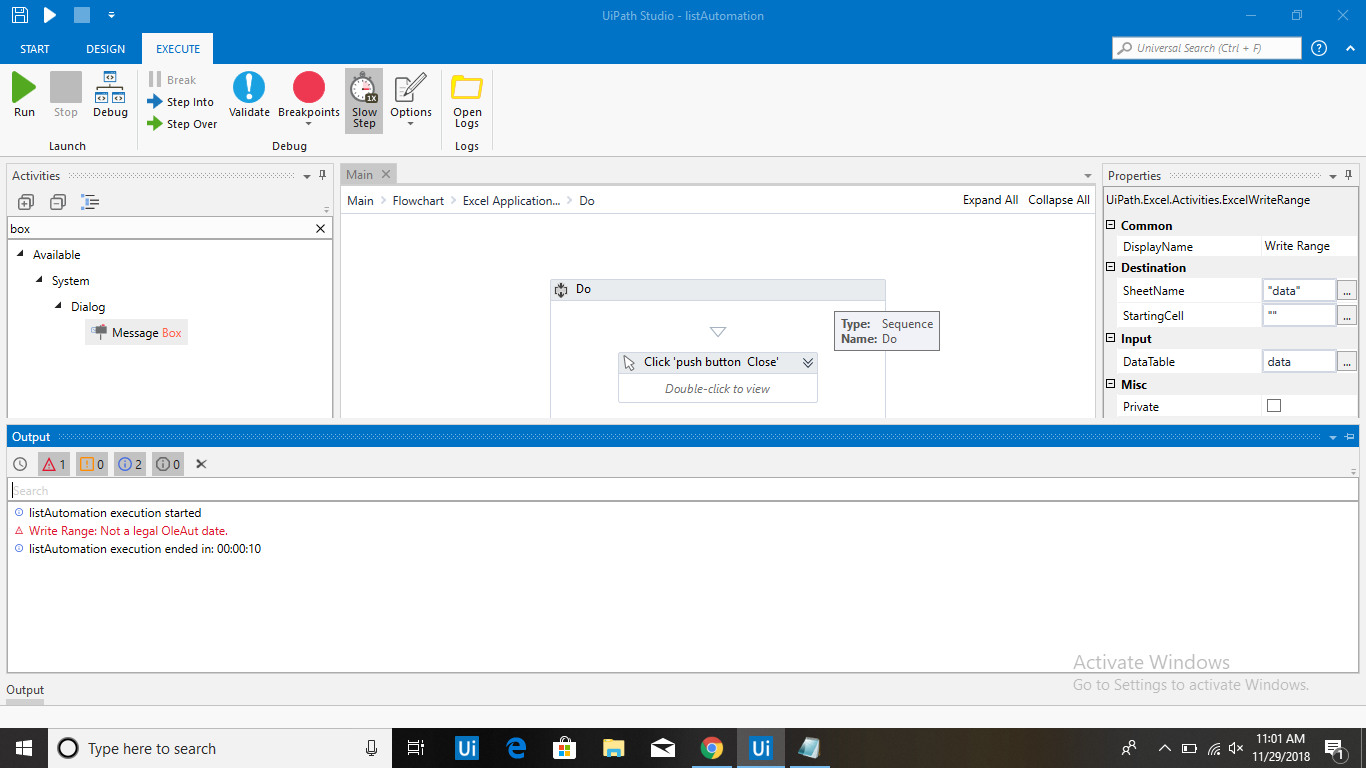Open the quick access toolbar customize arrow
Screen dimensions: 1366x768
[x=111, y=15]
